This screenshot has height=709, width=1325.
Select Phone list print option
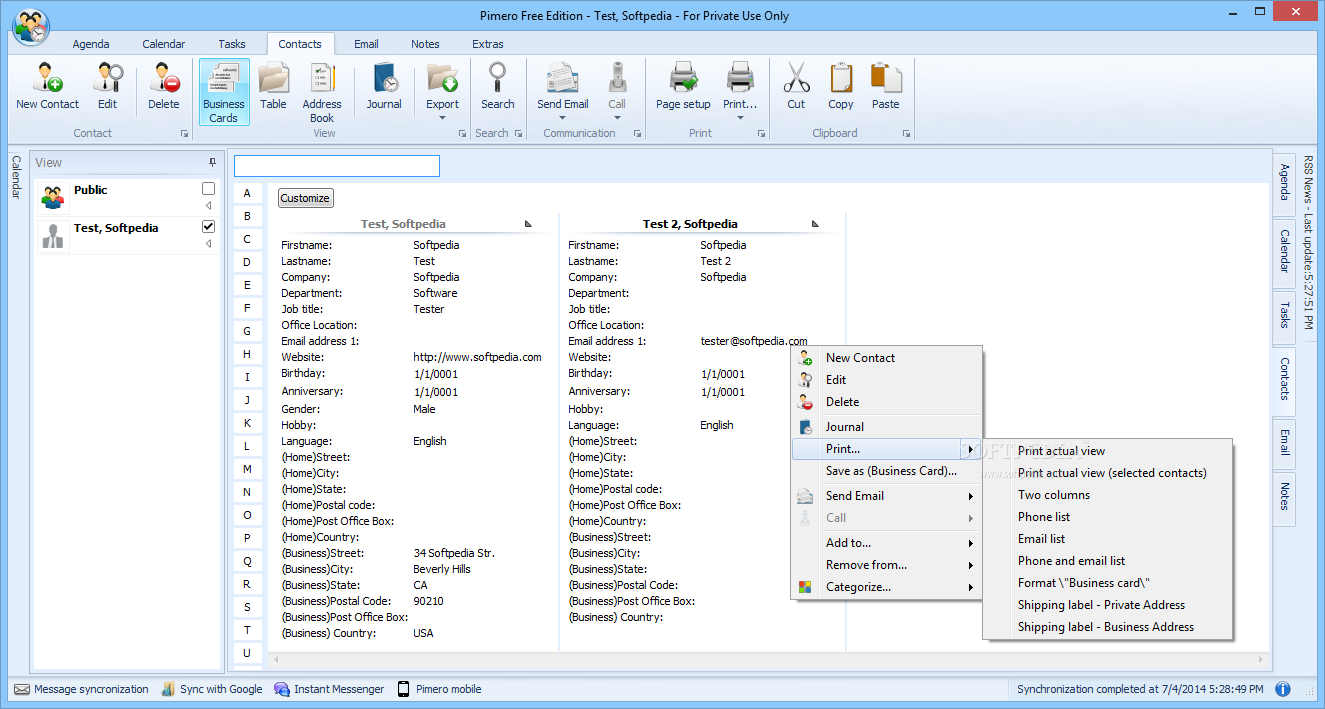pyautogui.click(x=1108, y=517)
